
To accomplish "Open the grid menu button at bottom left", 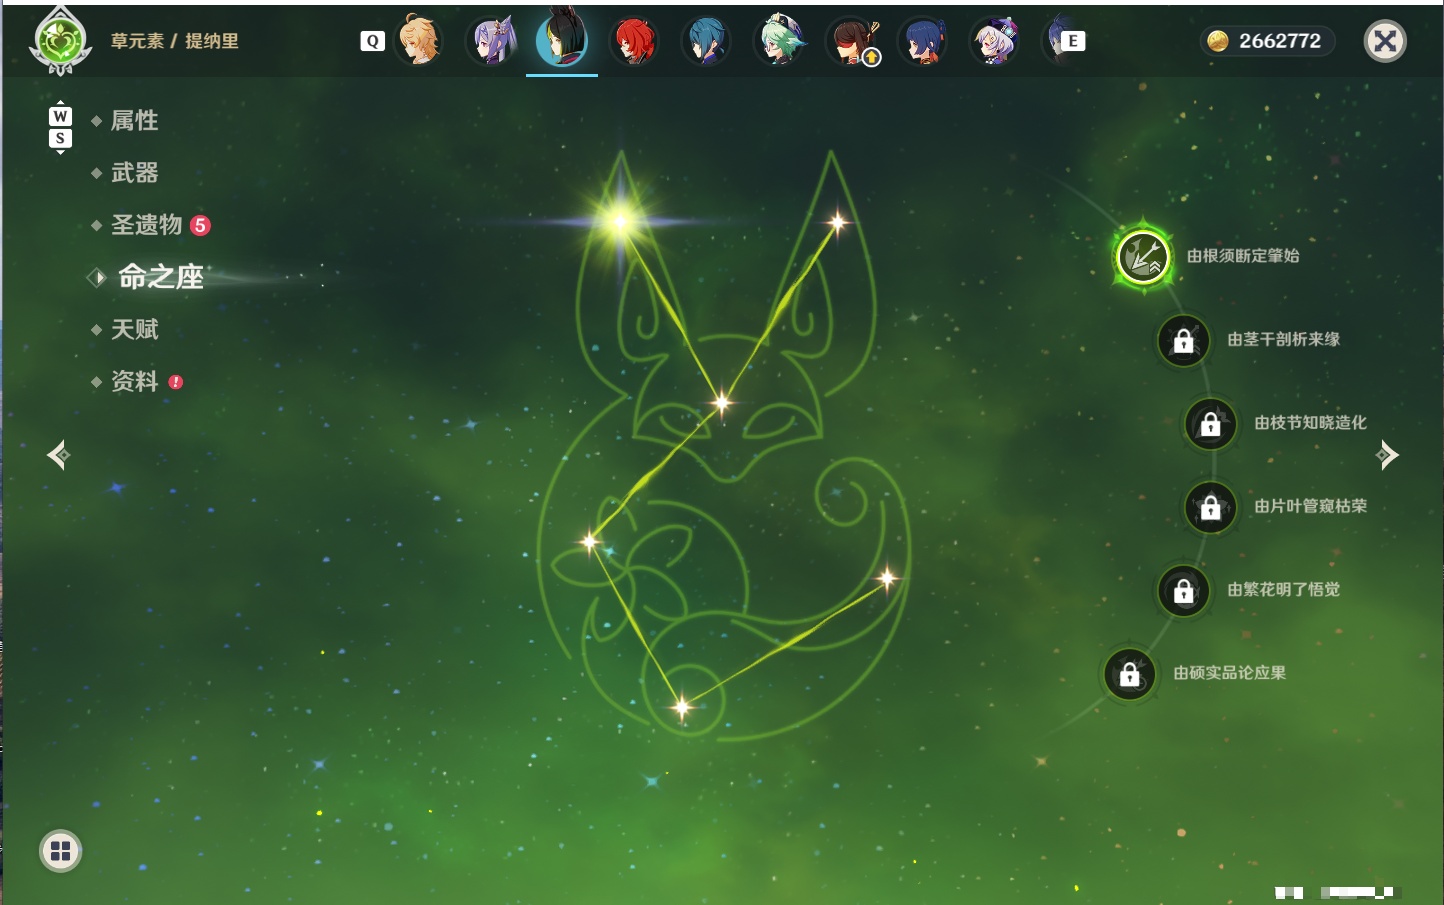I will [x=60, y=851].
